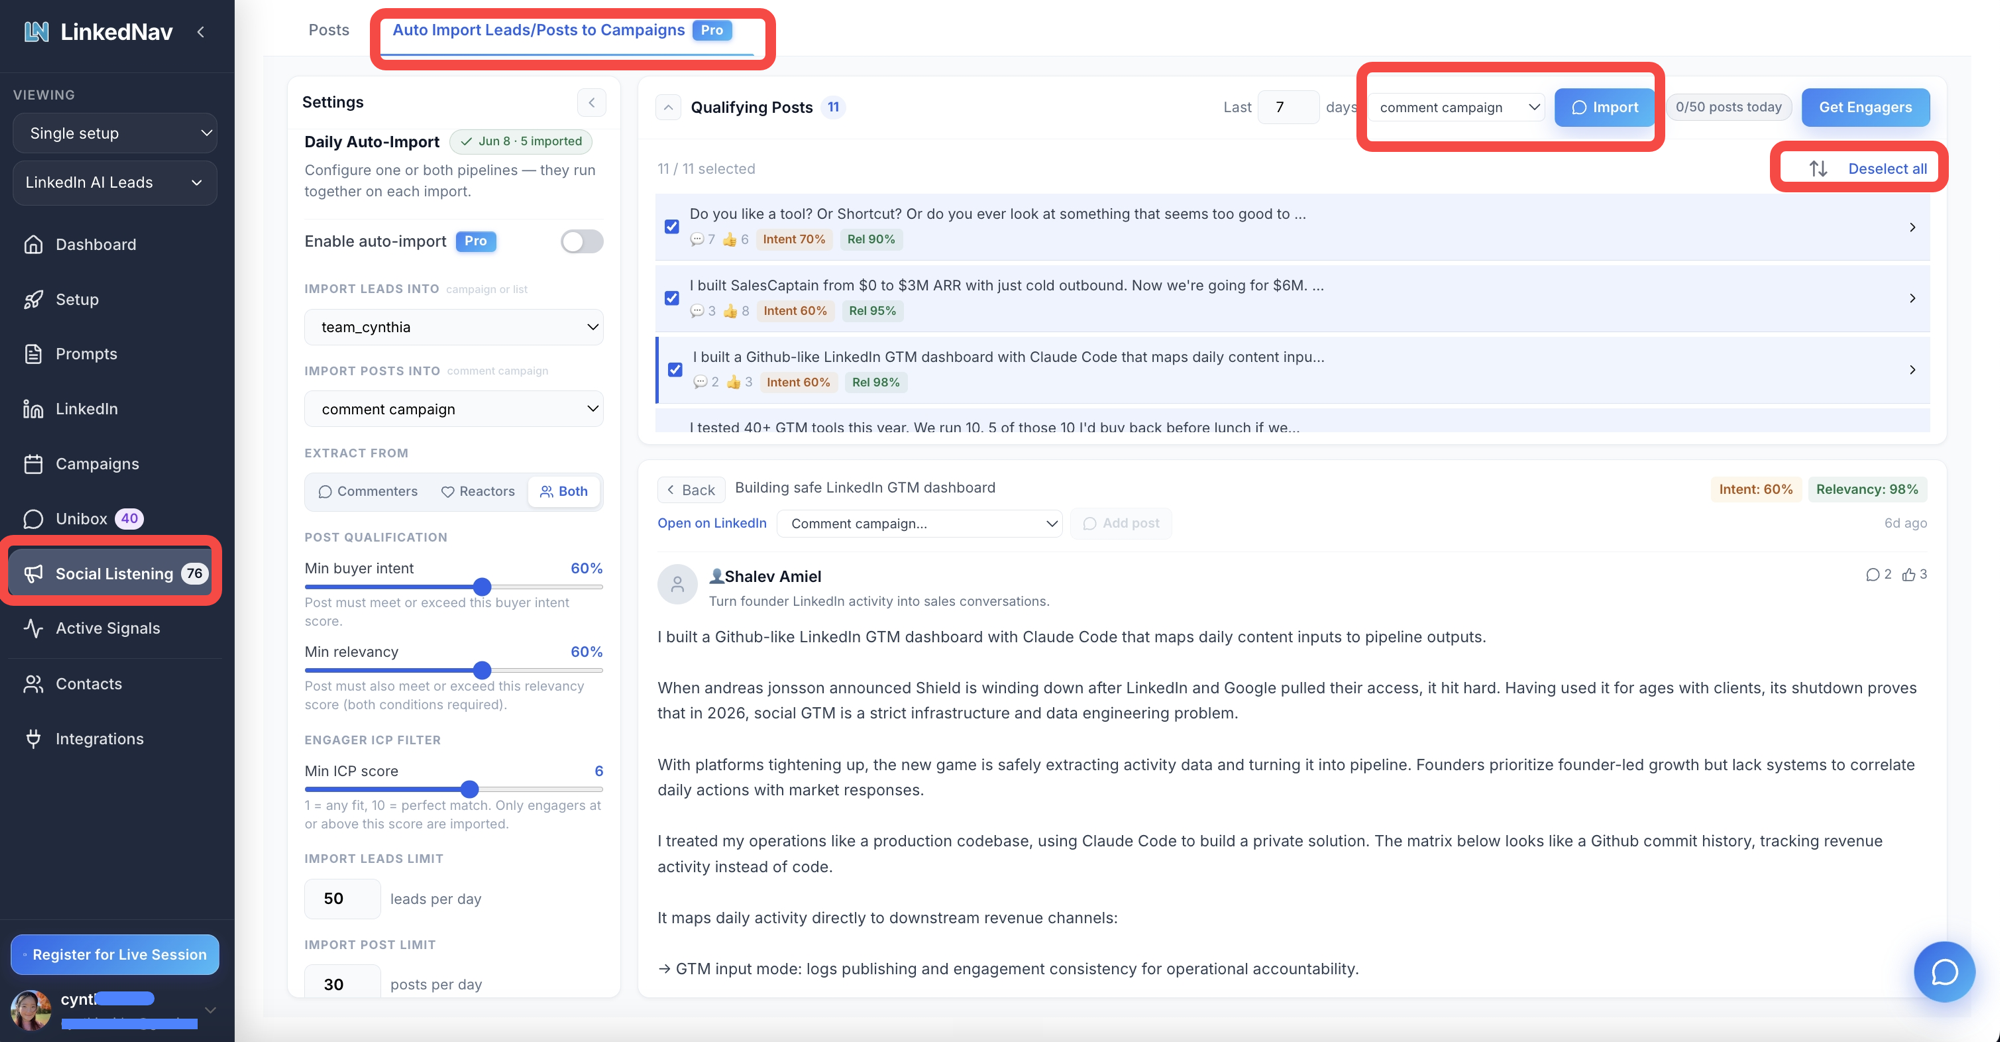Click the Social Listening badge showing 76
The width and height of the screenshot is (2000, 1042).
click(x=194, y=573)
